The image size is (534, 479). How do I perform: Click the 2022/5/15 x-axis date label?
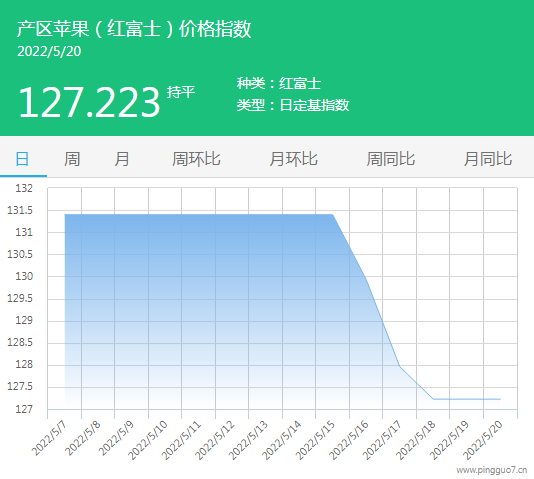(315, 440)
